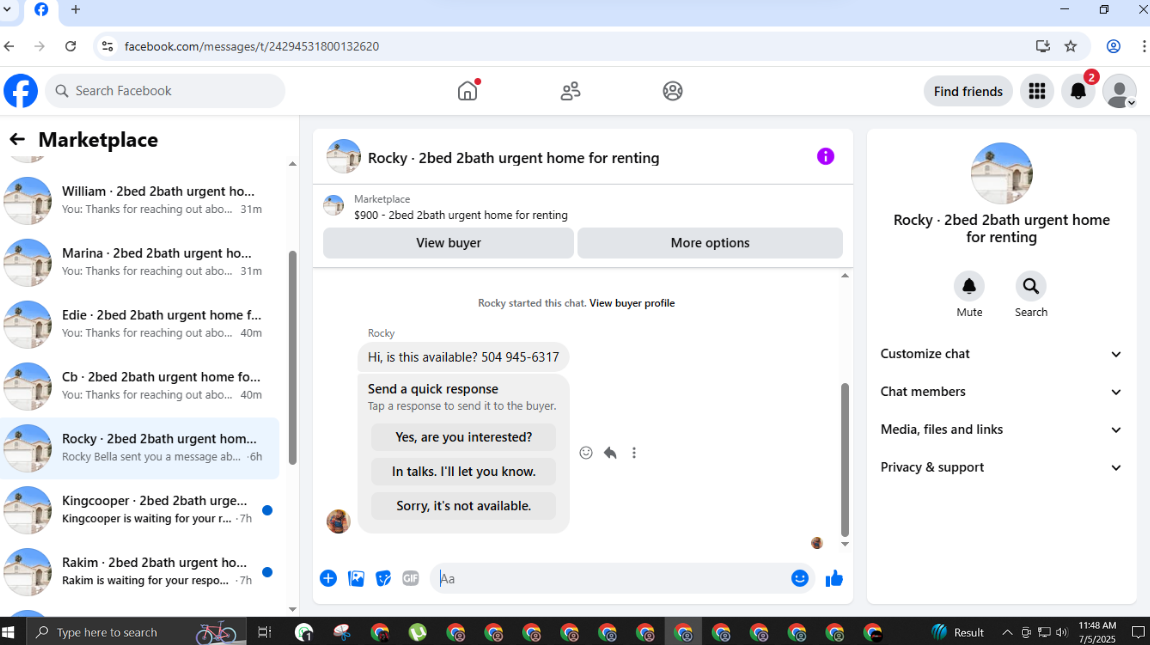Send 'In talks. I'll let you know.' response
Screen dimensions: 1150x645
click(464, 472)
